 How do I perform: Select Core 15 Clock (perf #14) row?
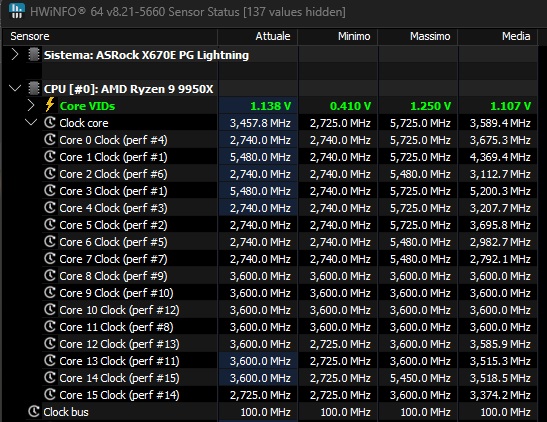[x=119, y=395]
